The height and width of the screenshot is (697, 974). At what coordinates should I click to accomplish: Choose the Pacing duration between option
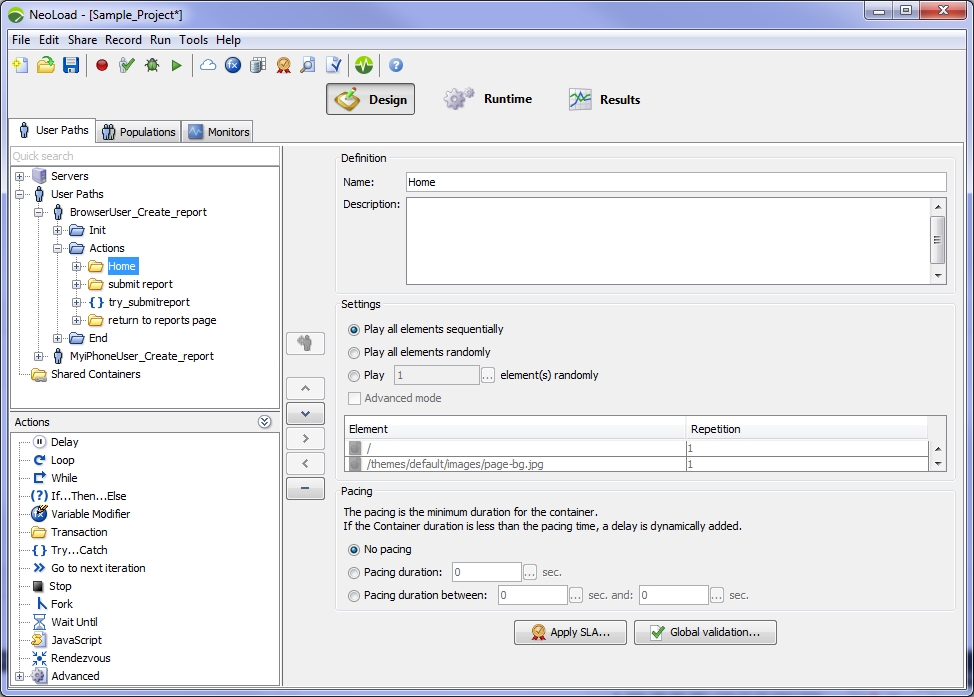pos(354,595)
